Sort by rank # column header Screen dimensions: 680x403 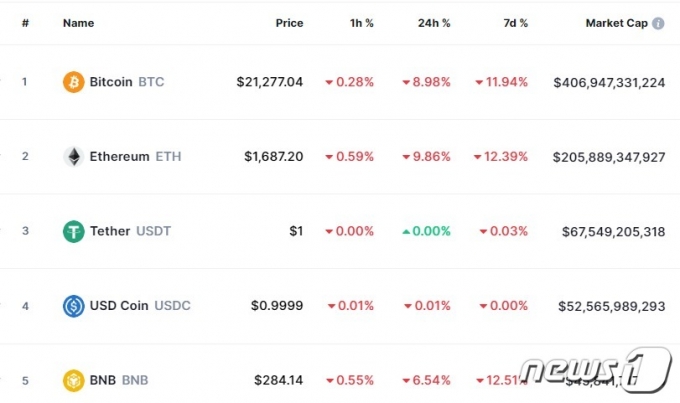pyautogui.click(x=26, y=23)
